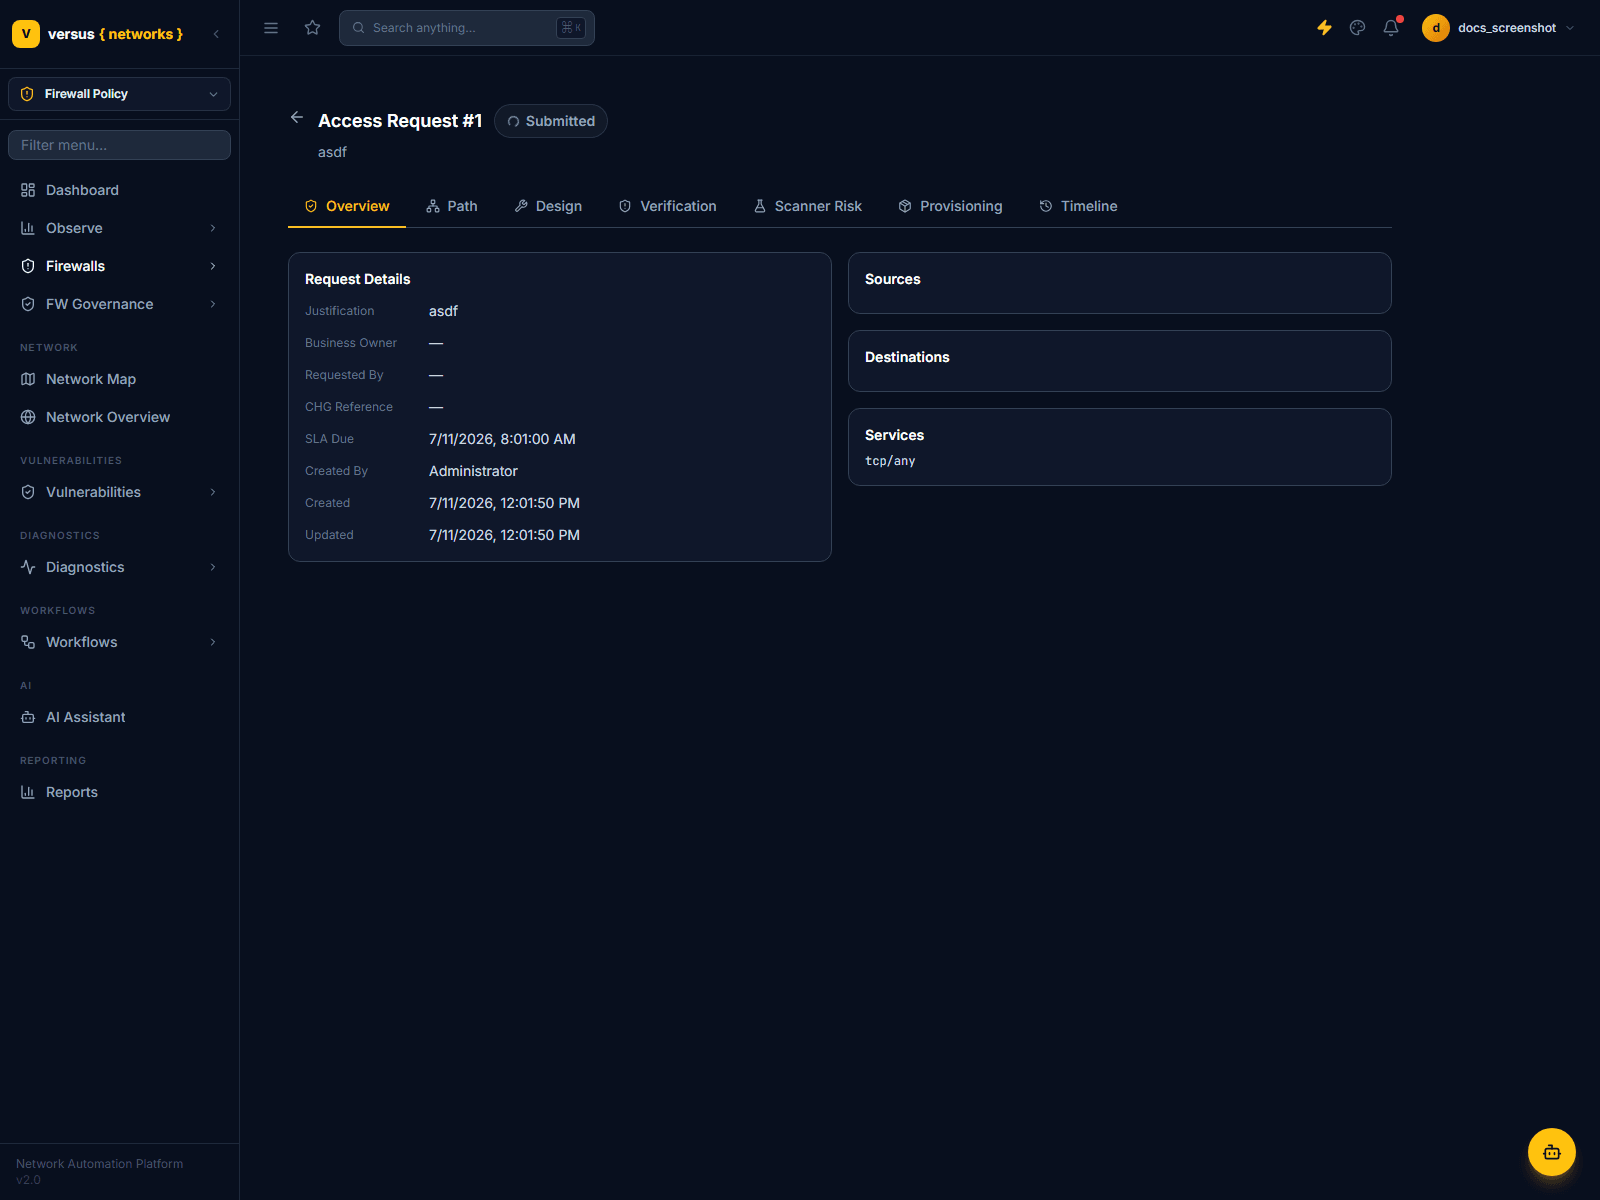This screenshot has height=1200, width=1600.
Task: Expand the Vulnerabilities menu section
Action: pyautogui.click(x=120, y=492)
